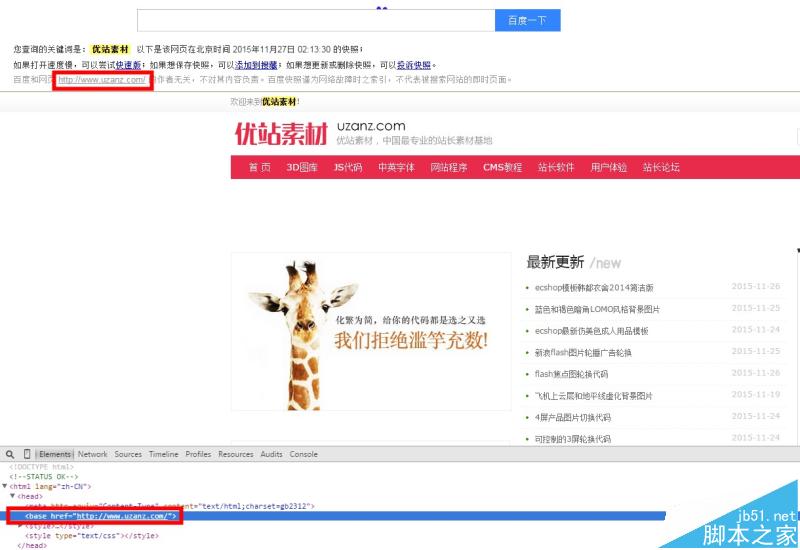Go to the 站长论坛 nav item
This screenshot has height=550, width=800.
(x=661, y=167)
